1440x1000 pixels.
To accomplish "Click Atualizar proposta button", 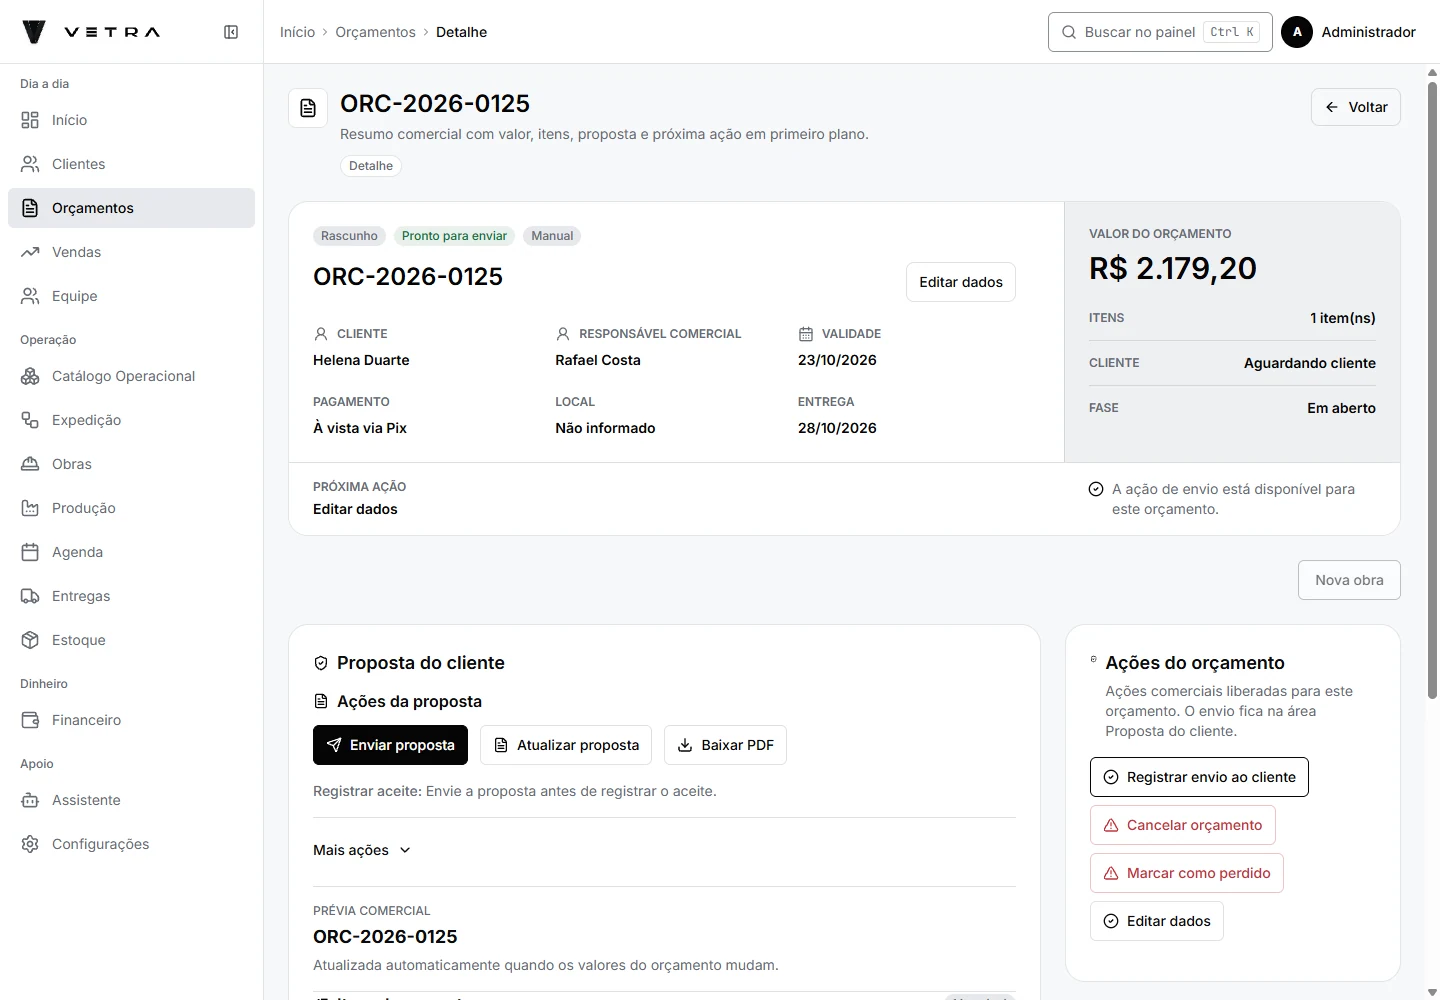I will coord(566,745).
